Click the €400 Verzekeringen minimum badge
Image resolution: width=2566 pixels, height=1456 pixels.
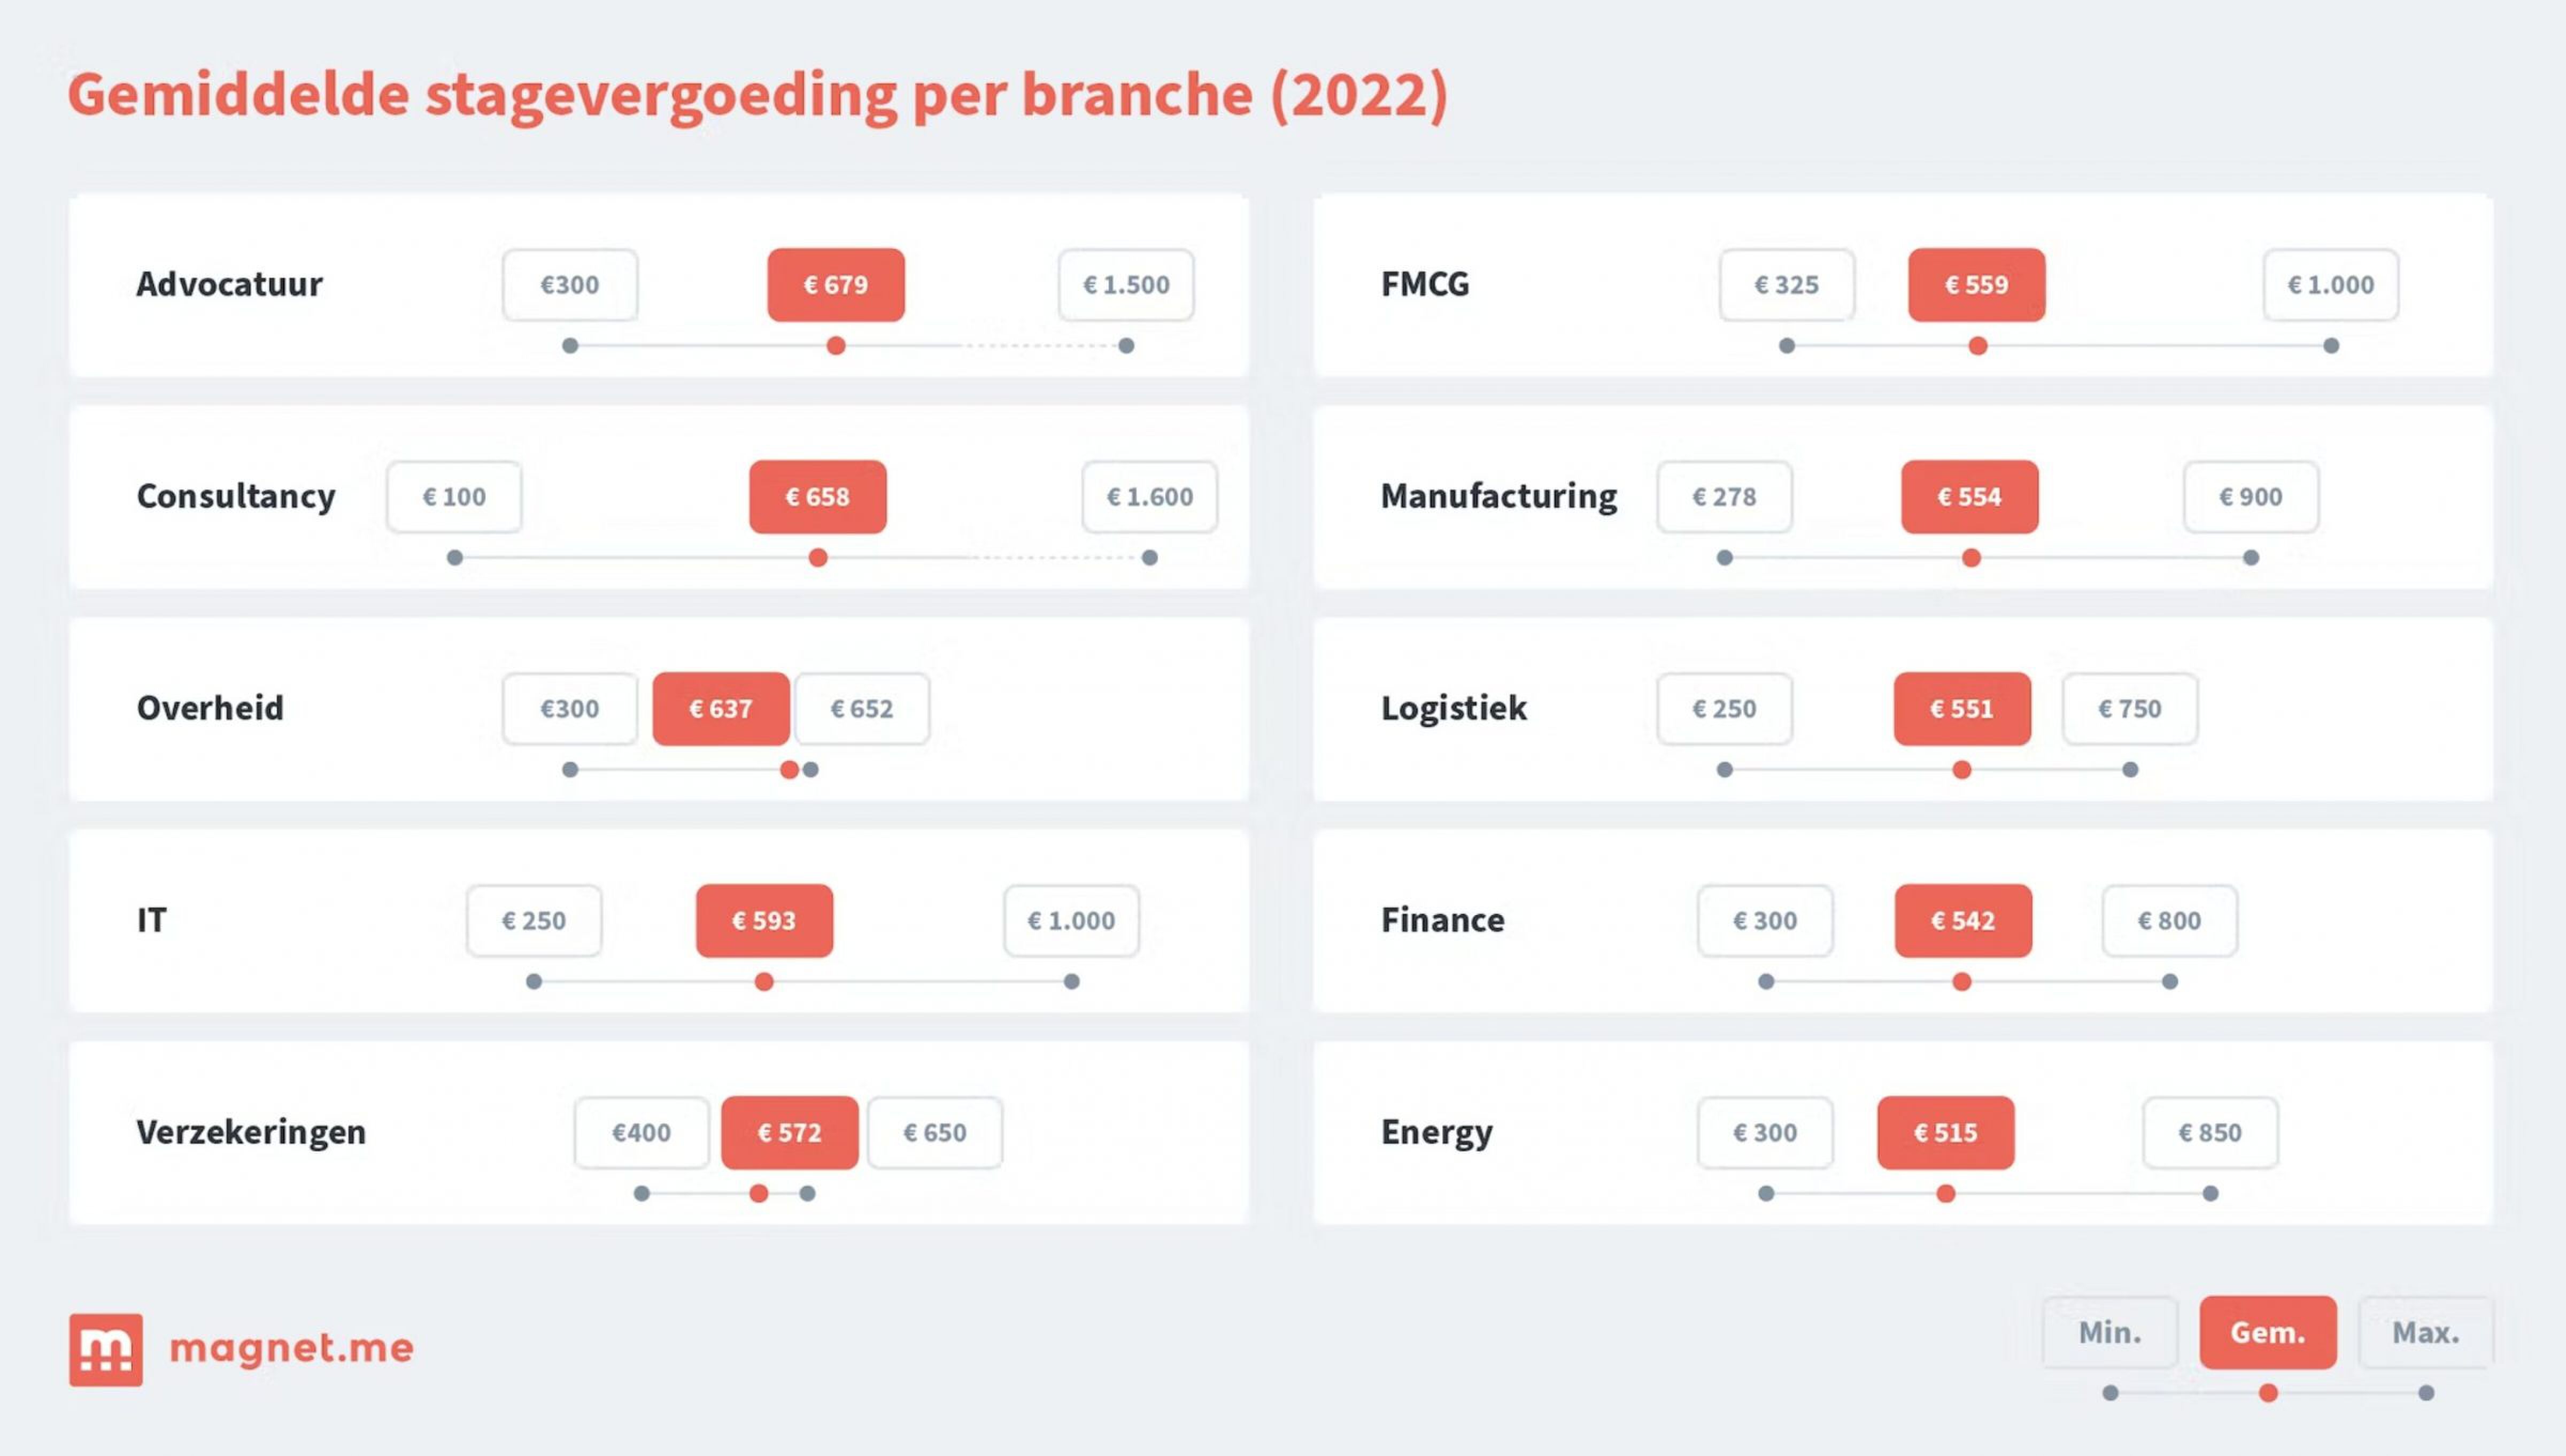click(x=642, y=1133)
